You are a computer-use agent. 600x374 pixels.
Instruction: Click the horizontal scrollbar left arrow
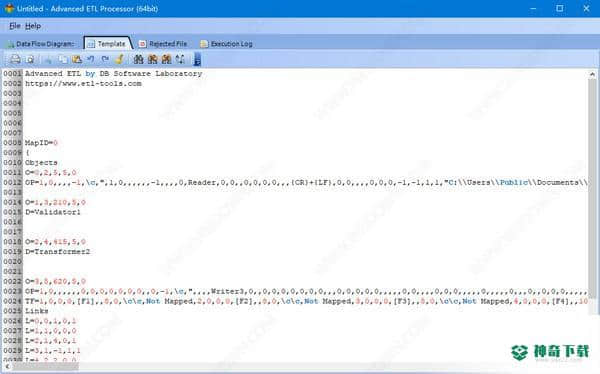[7, 367]
